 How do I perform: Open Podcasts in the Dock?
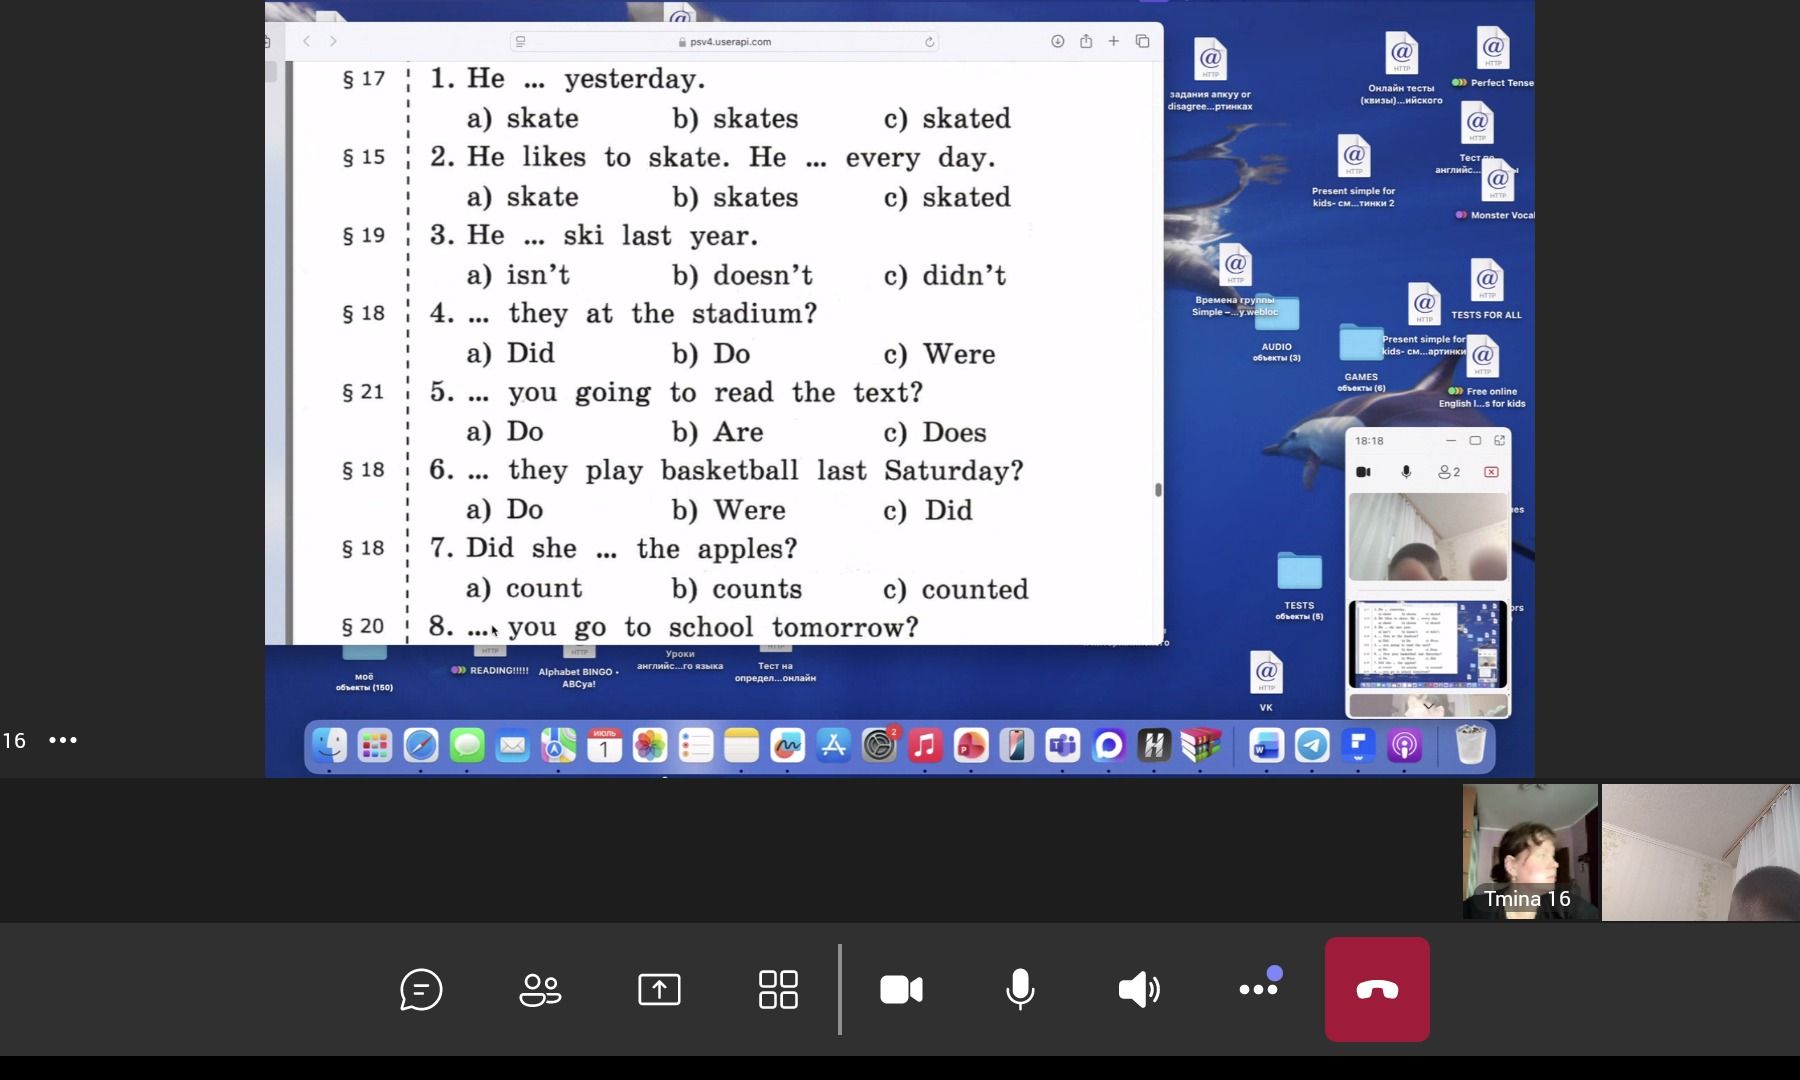click(x=1405, y=745)
